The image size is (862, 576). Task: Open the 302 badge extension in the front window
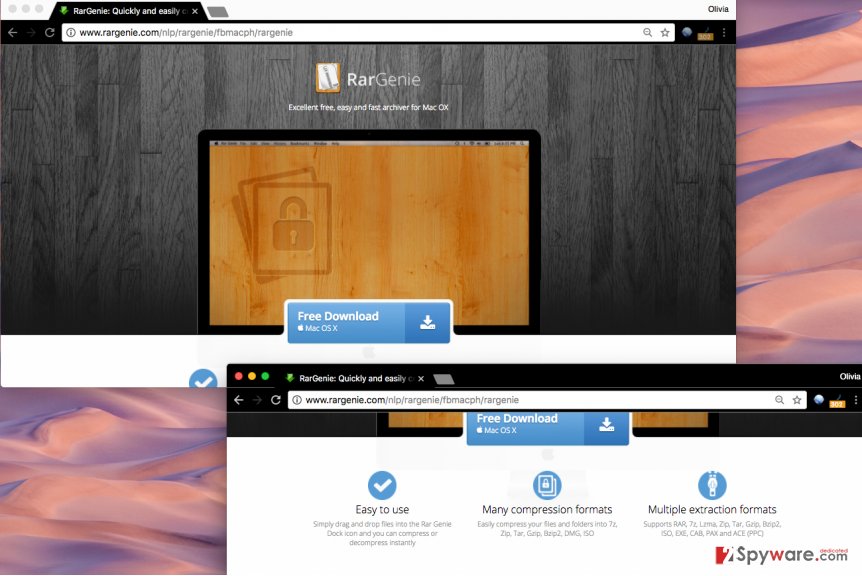coord(837,401)
